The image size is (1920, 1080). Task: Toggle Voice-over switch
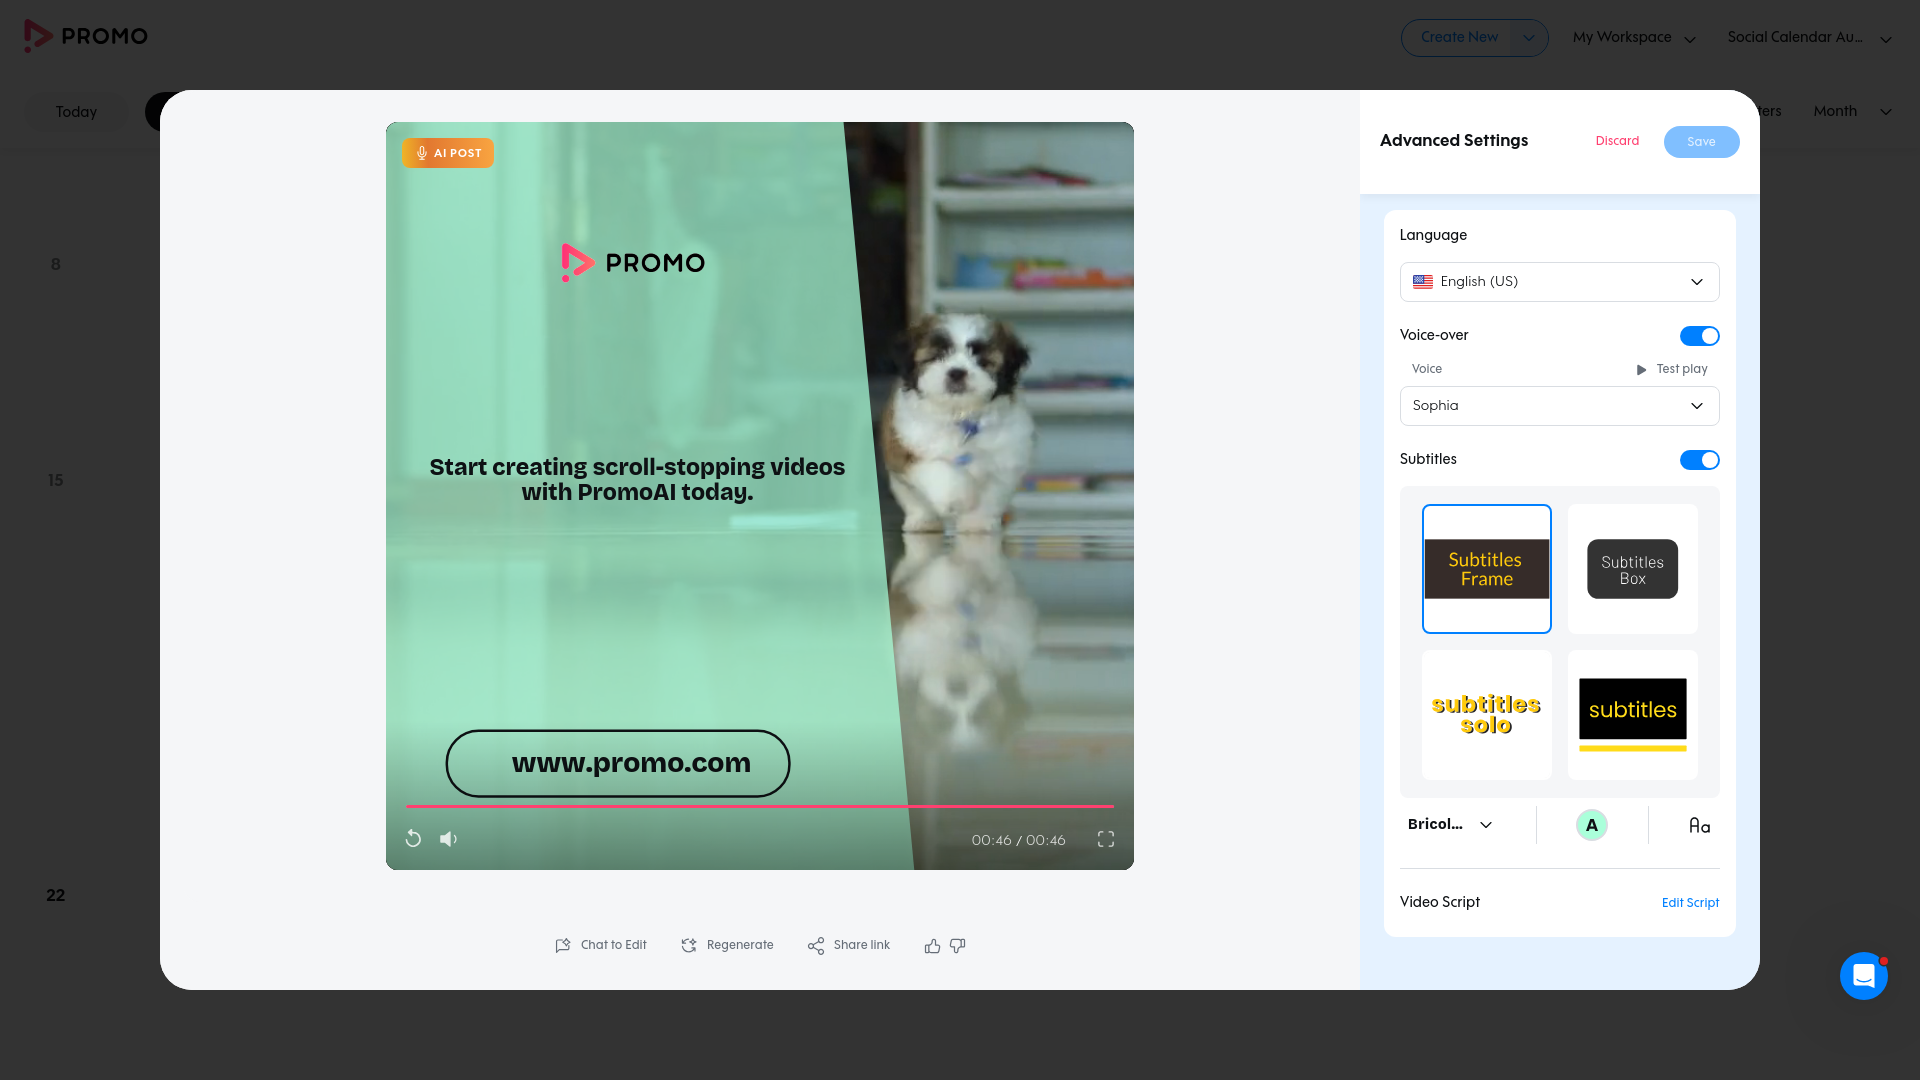coord(1699,336)
